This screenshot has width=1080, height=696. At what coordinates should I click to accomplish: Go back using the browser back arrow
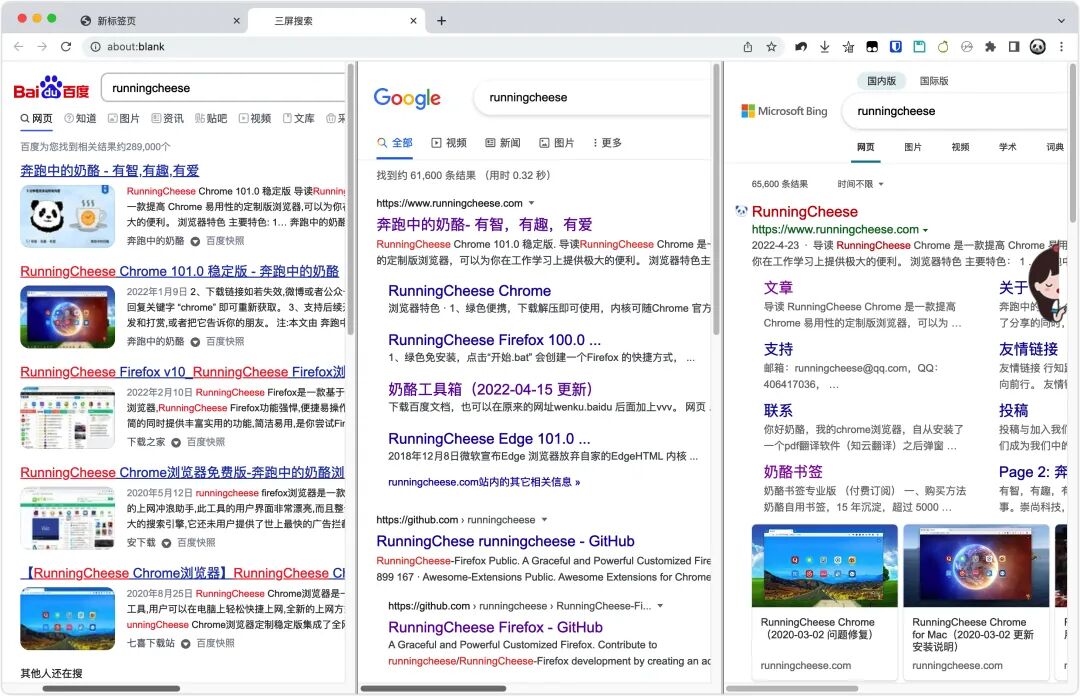pos(19,47)
